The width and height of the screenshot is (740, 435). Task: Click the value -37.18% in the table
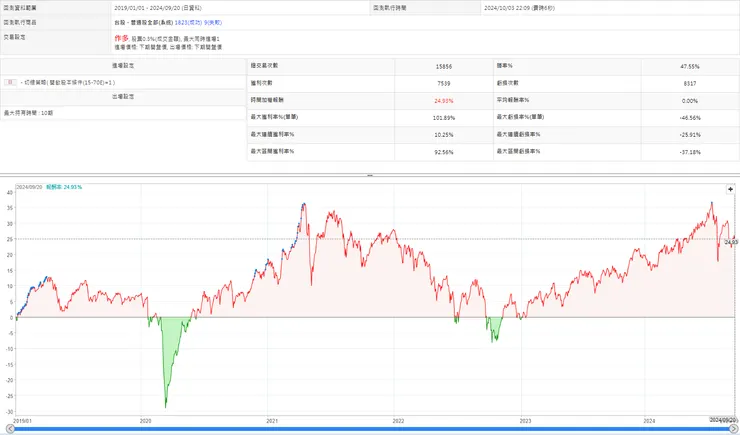[x=690, y=152]
